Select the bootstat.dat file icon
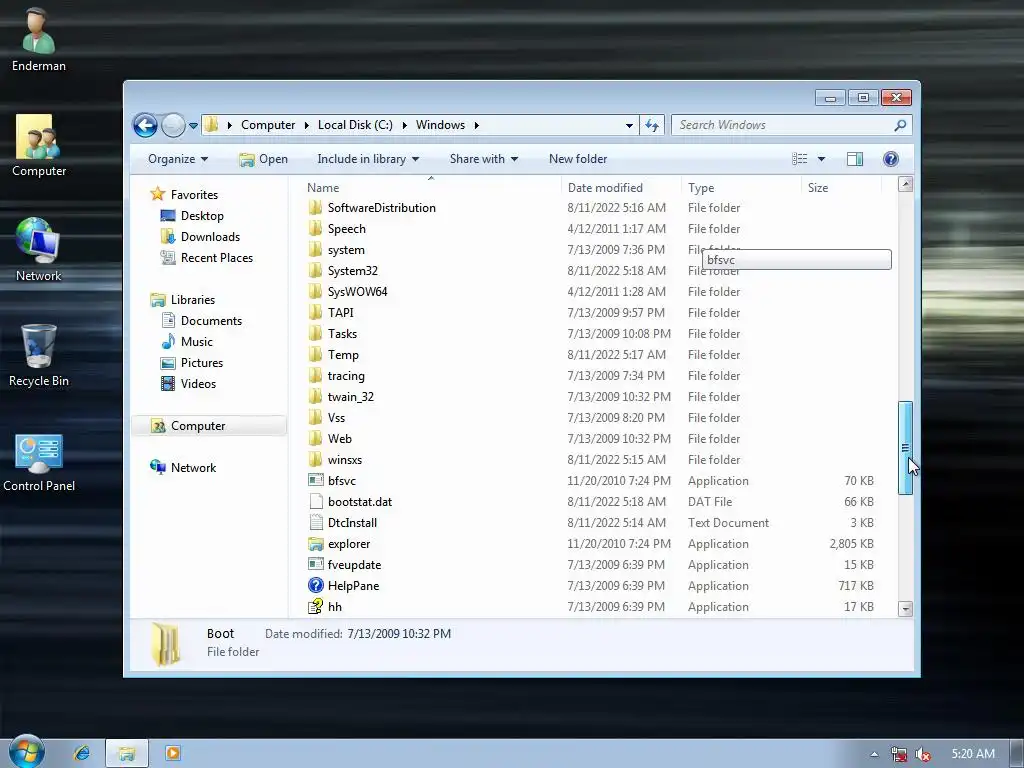1024x768 pixels. pos(315,502)
